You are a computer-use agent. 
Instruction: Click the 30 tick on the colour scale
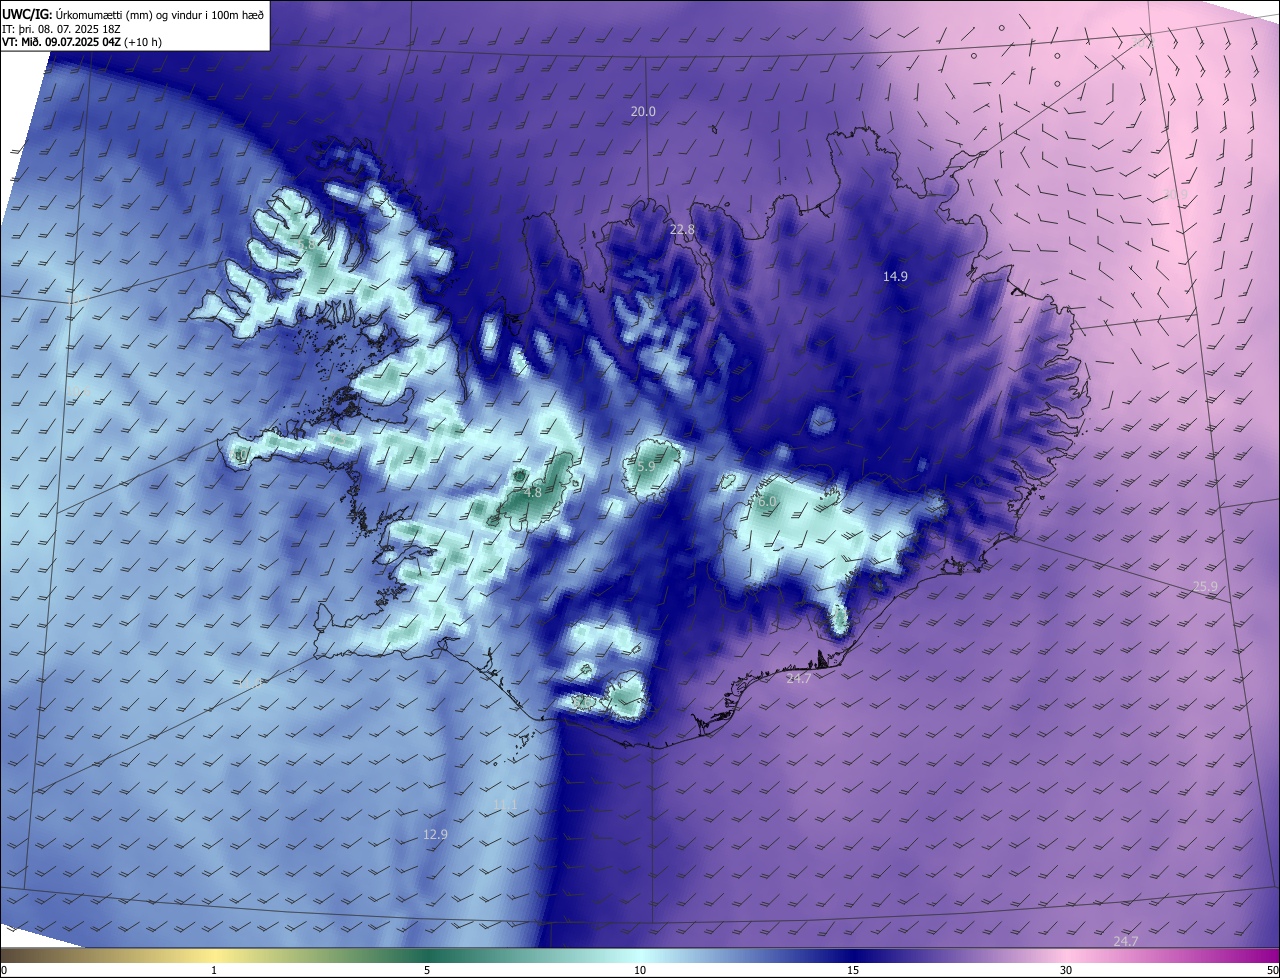coord(1066,970)
